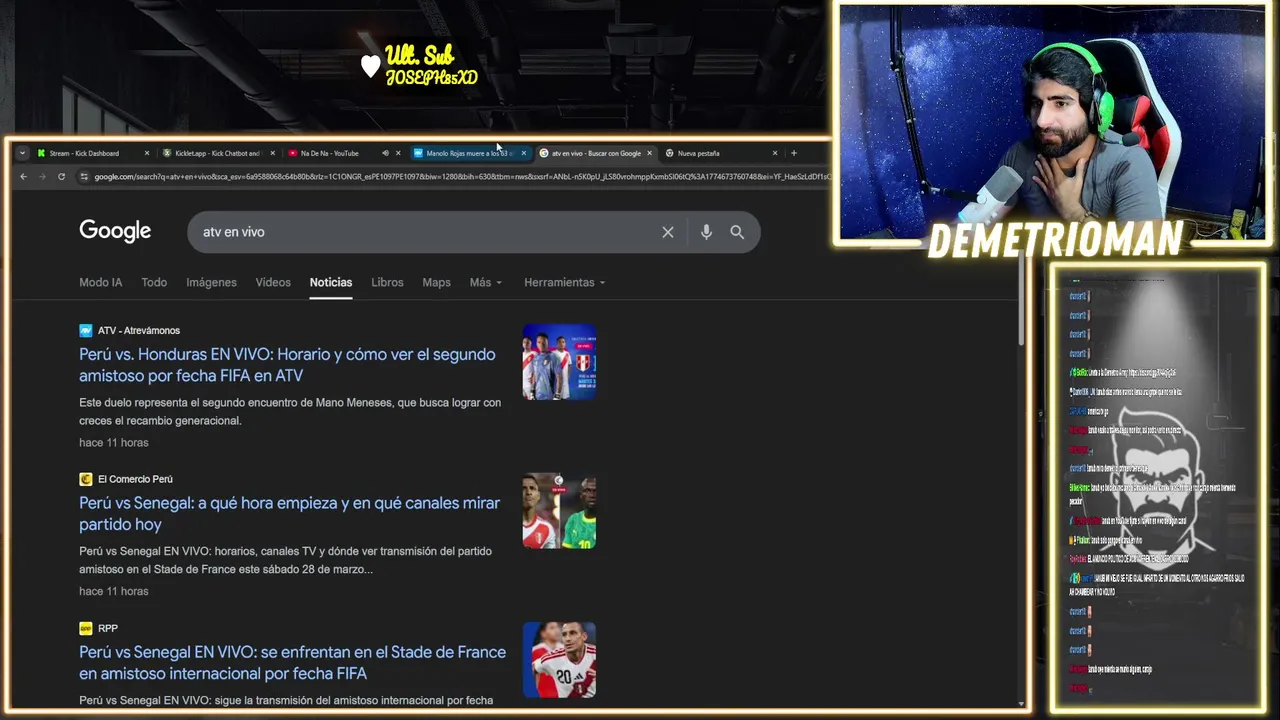
Task: Close the Nueva pestaña tab
Action: 774,153
